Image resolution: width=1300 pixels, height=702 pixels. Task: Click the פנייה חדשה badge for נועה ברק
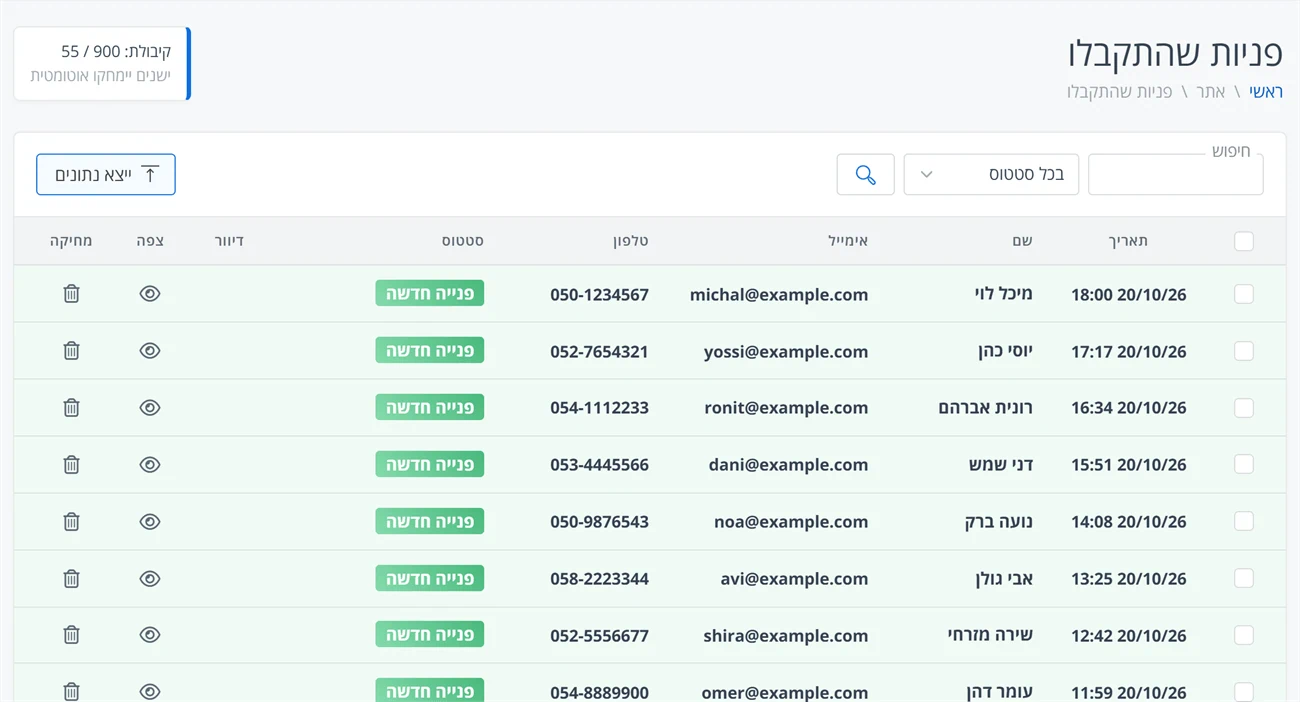[430, 522]
